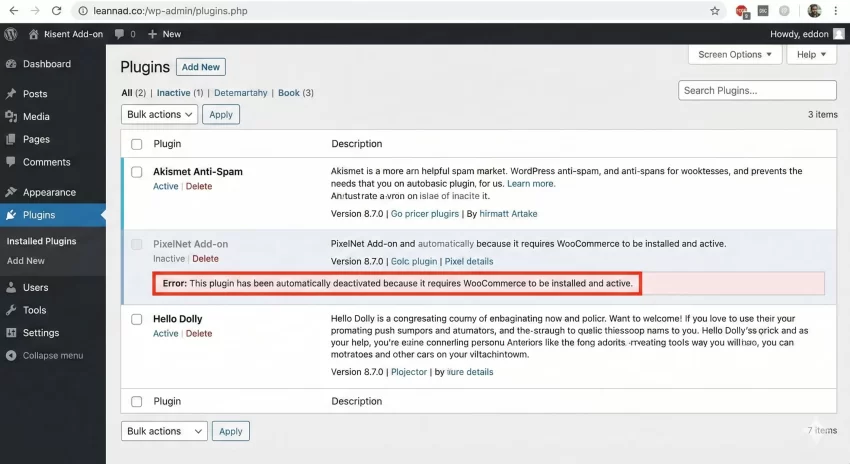The image size is (850, 464).
Task: Open the Plojector link for Hello Dolly
Action: [x=409, y=372]
